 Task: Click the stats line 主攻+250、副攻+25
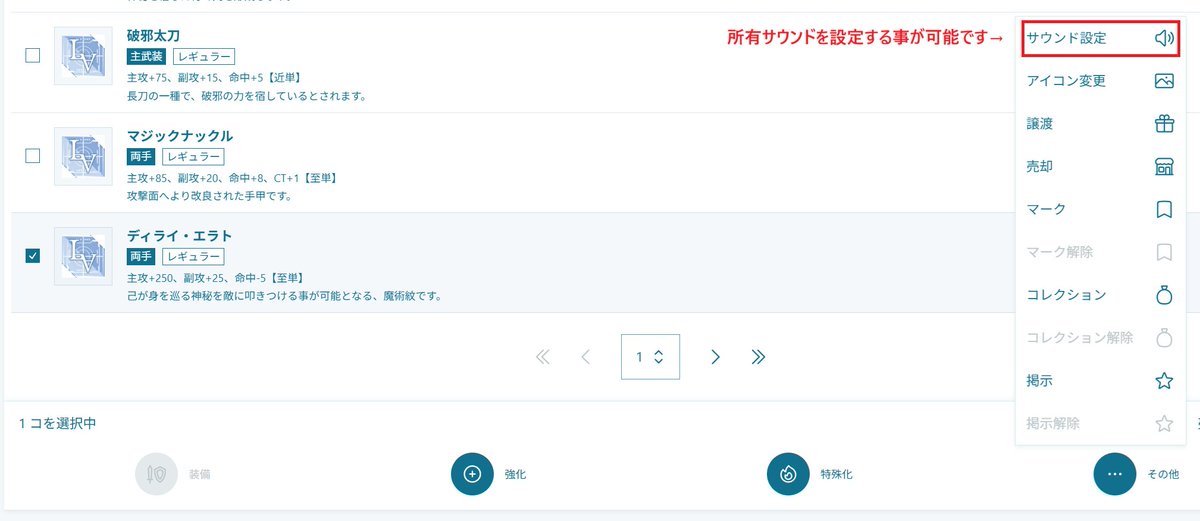(215, 277)
